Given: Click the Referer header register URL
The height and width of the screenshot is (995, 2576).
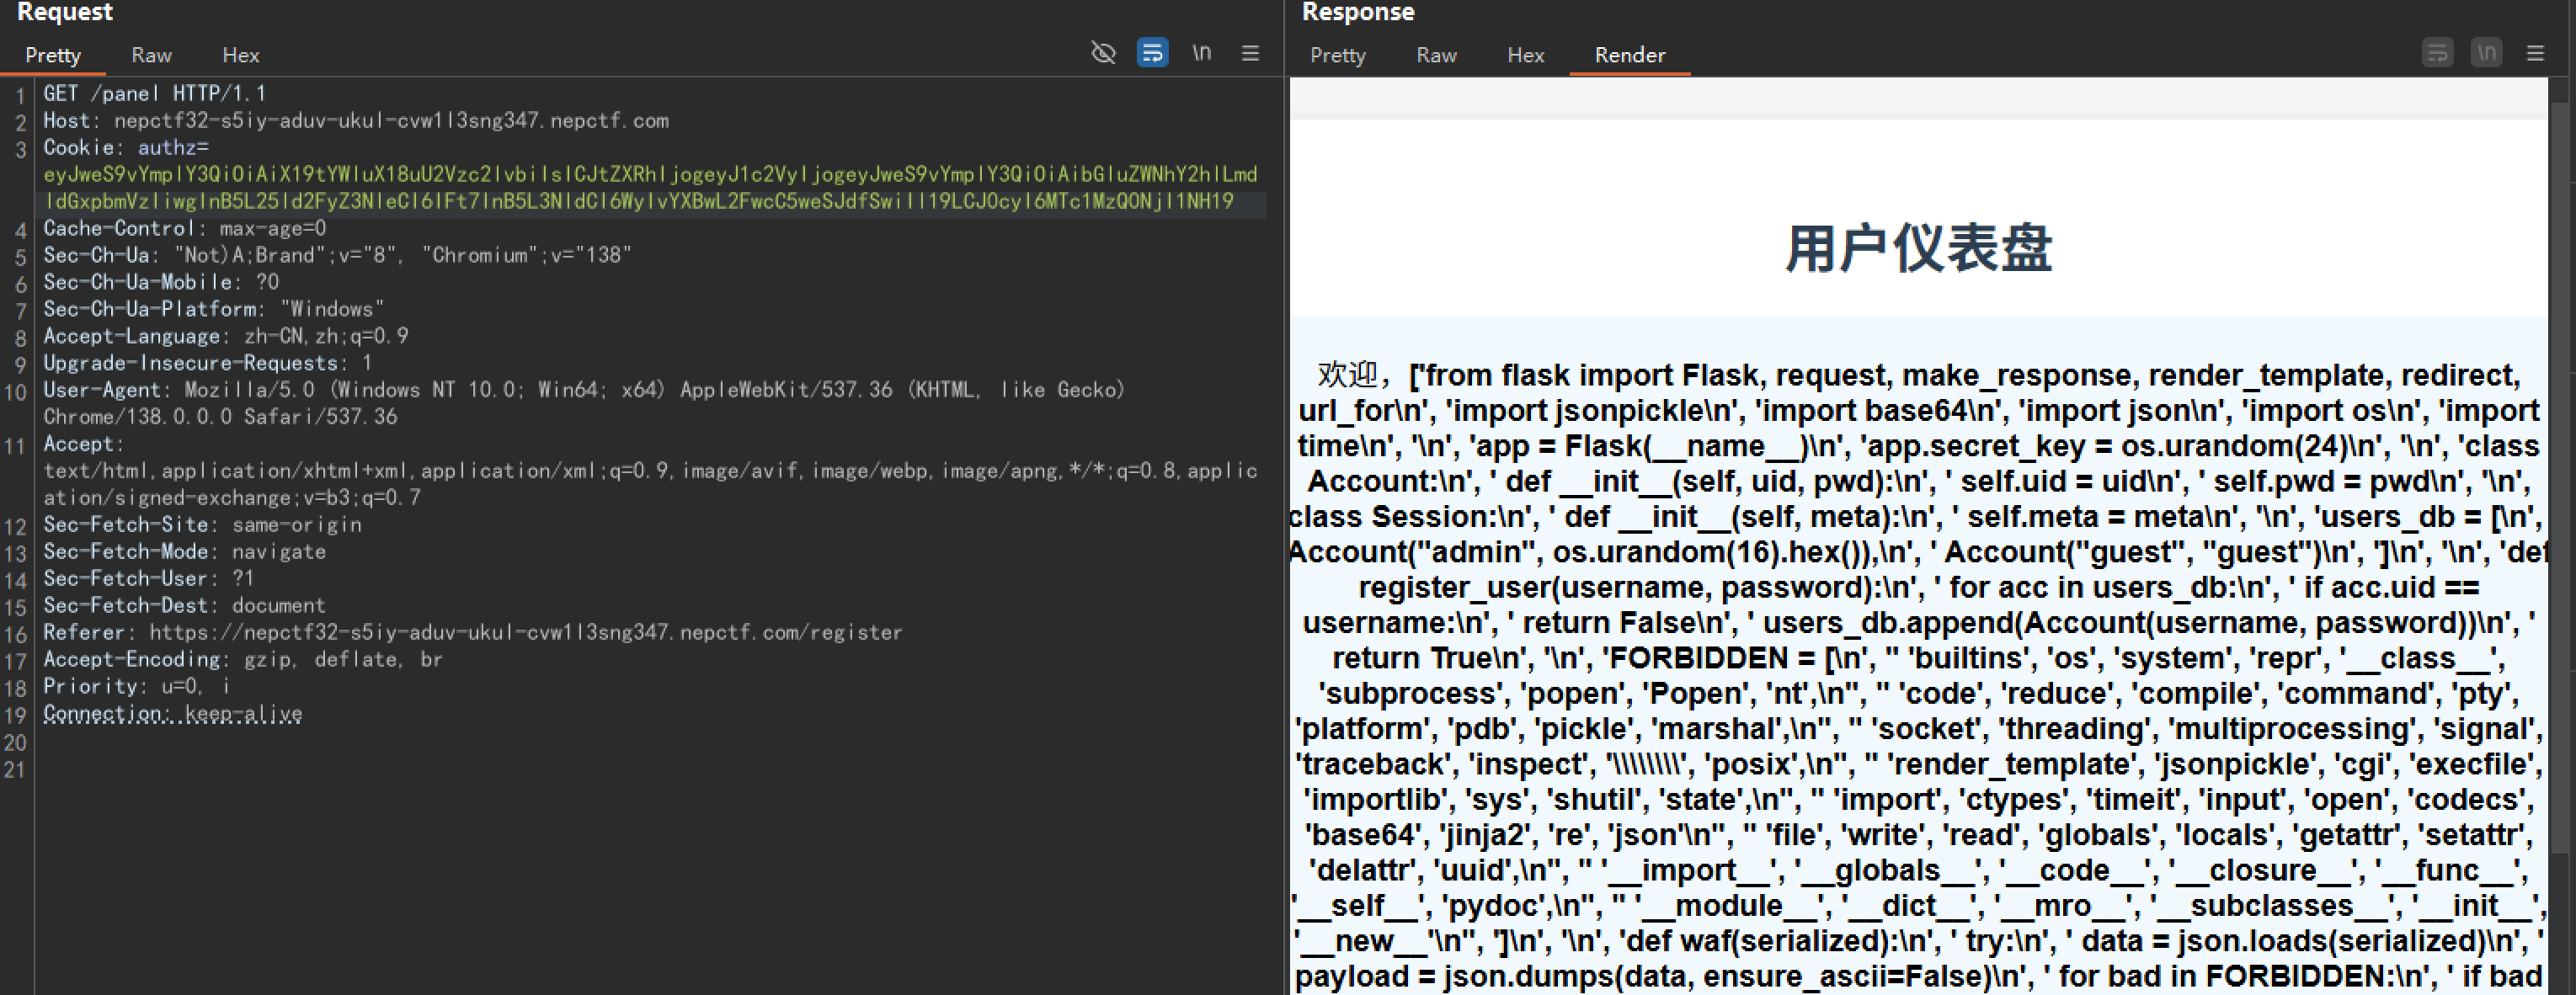Looking at the screenshot, I should pos(525,632).
